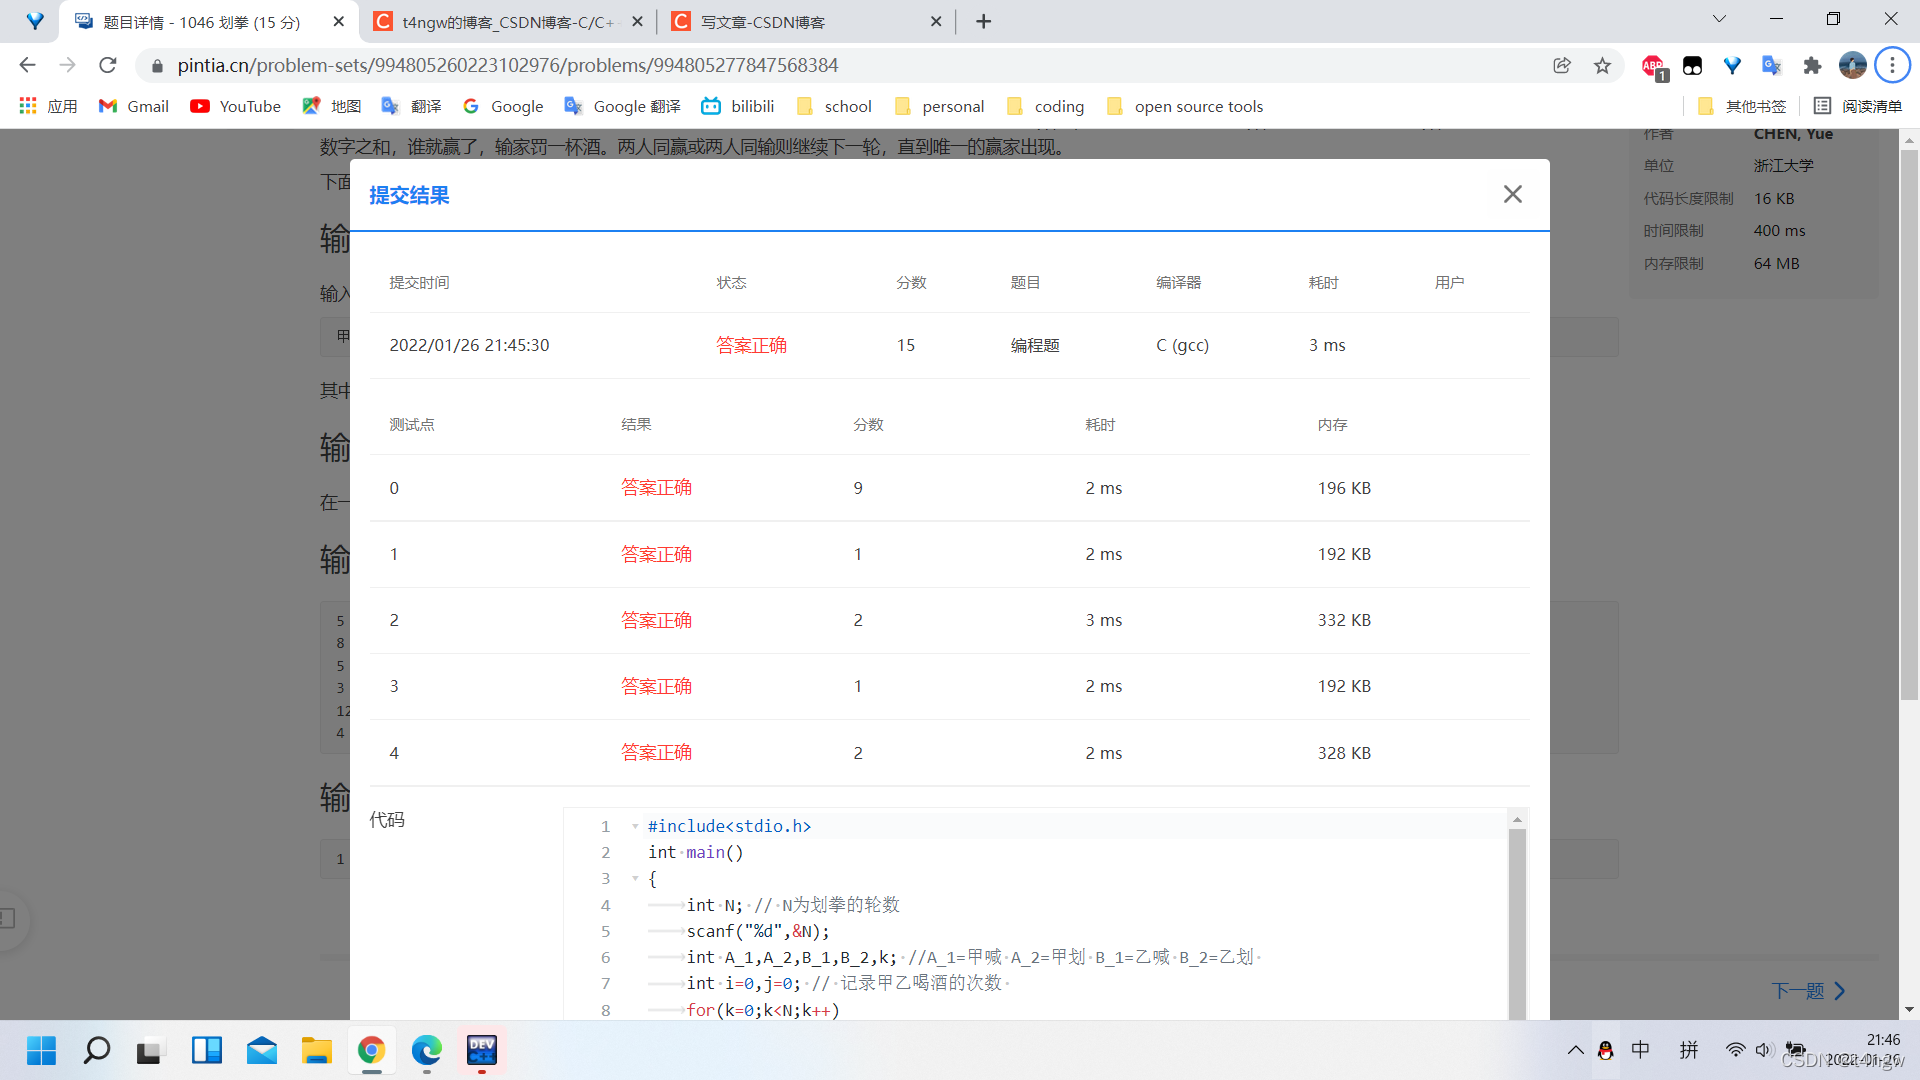
Task: Bookmark this page with the star
Action: pos(1602,65)
